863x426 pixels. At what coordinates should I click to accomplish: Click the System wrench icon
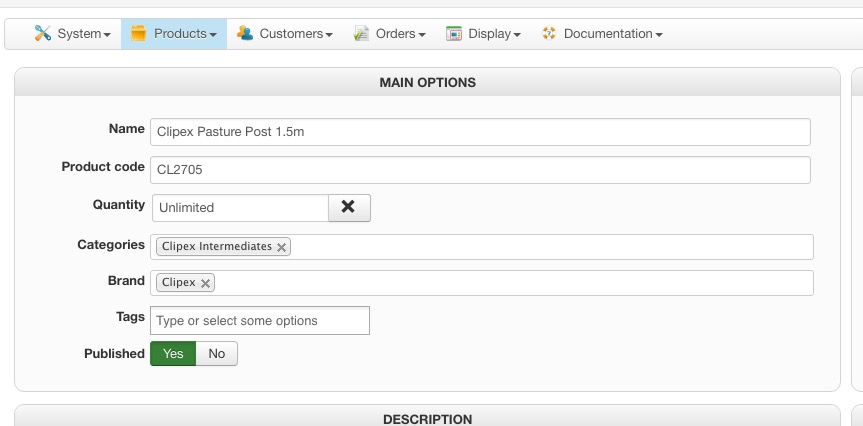42,34
